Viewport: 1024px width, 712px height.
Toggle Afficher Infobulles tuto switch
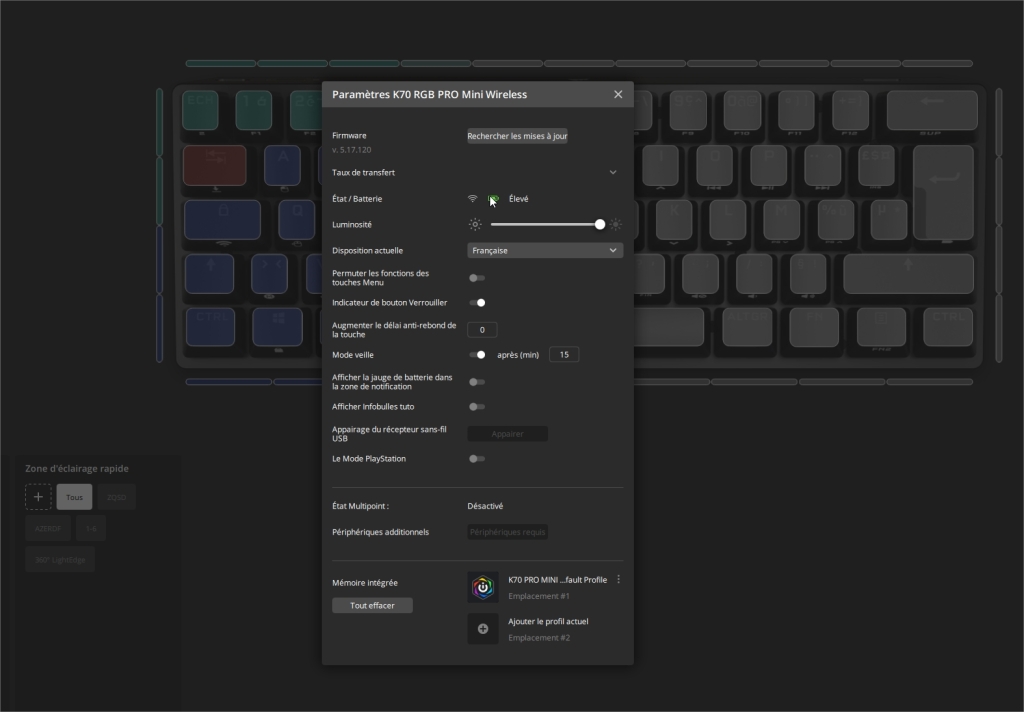pos(477,407)
